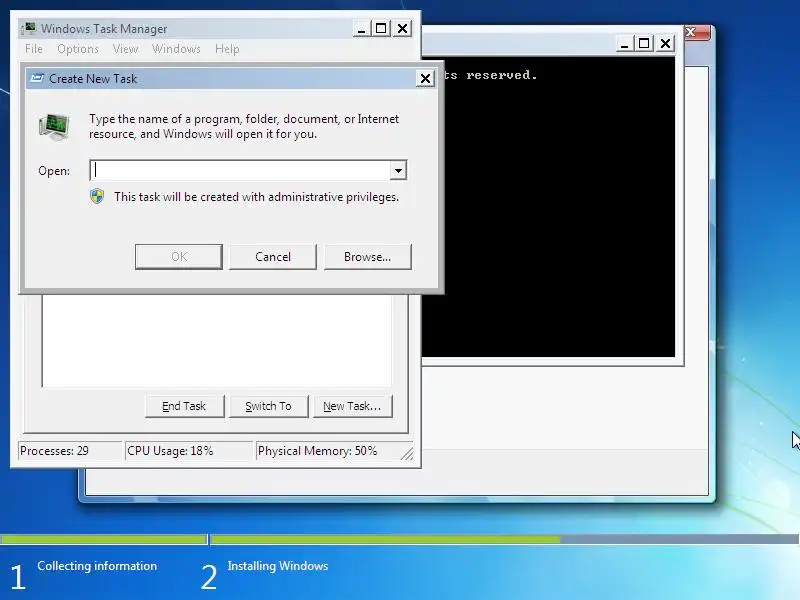The width and height of the screenshot is (800, 600).
Task: Open the Options menu in Task Manager
Action: [x=78, y=49]
